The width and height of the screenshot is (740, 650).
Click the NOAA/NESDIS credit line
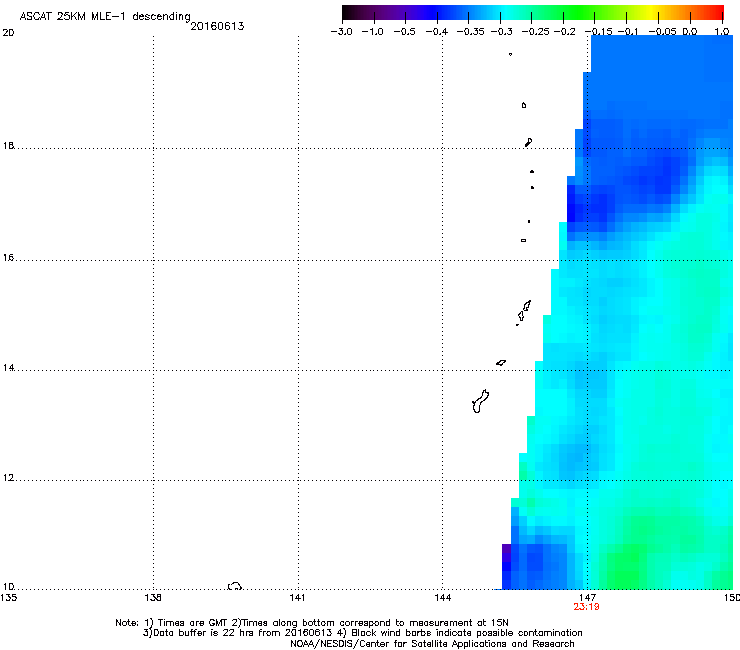click(x=432, y=644)
